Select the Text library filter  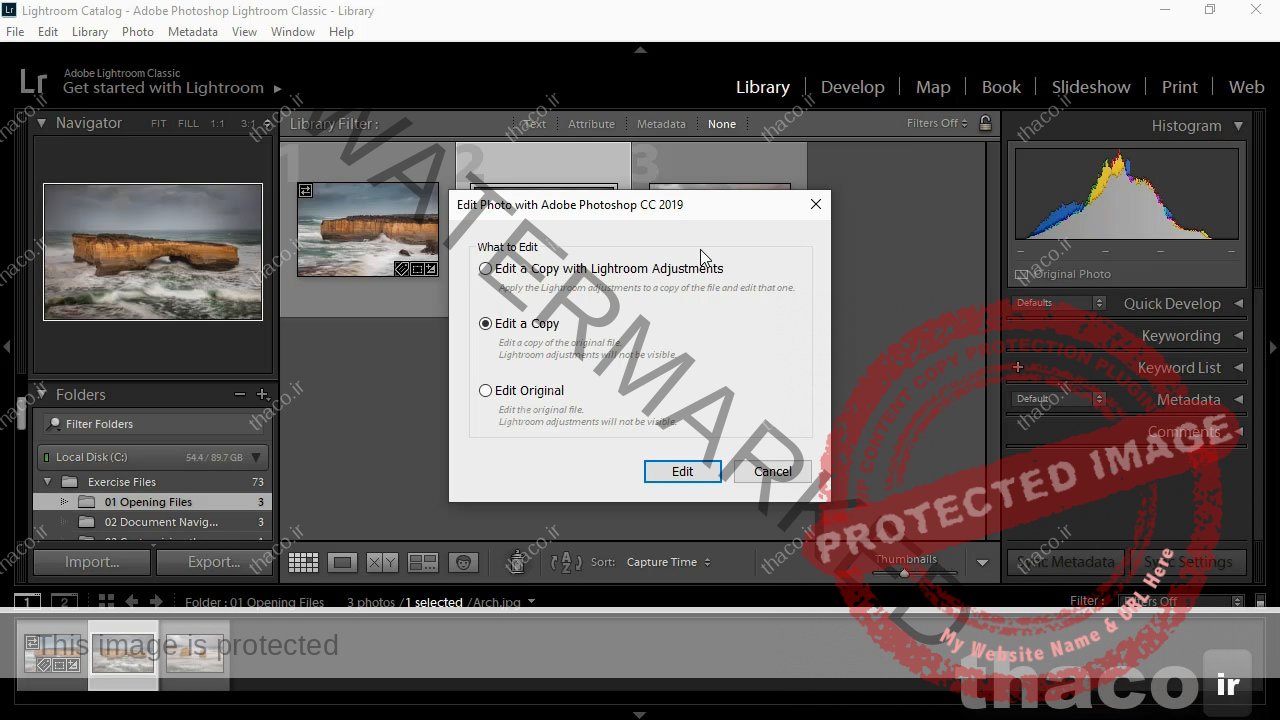pos(534,124)
